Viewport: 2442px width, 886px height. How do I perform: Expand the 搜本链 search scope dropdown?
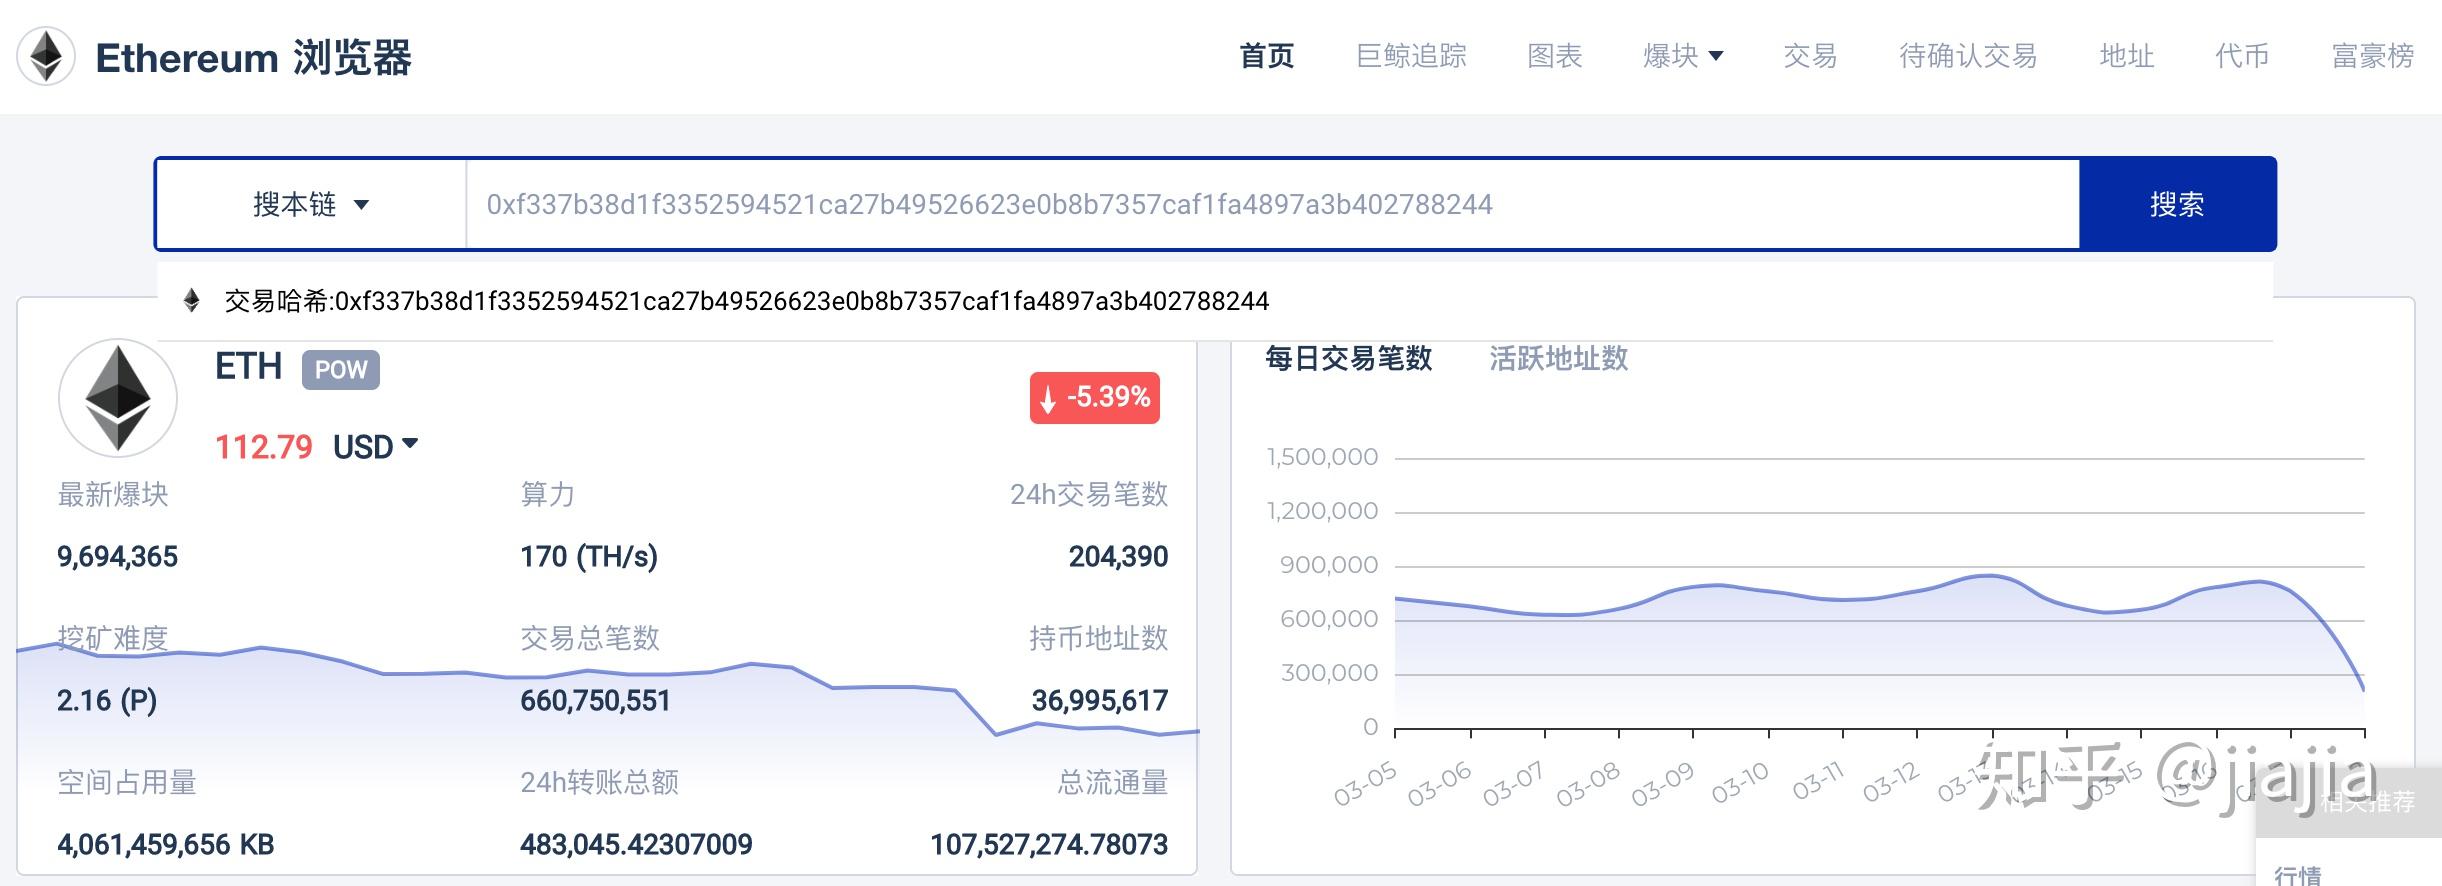tap(311, 204)
